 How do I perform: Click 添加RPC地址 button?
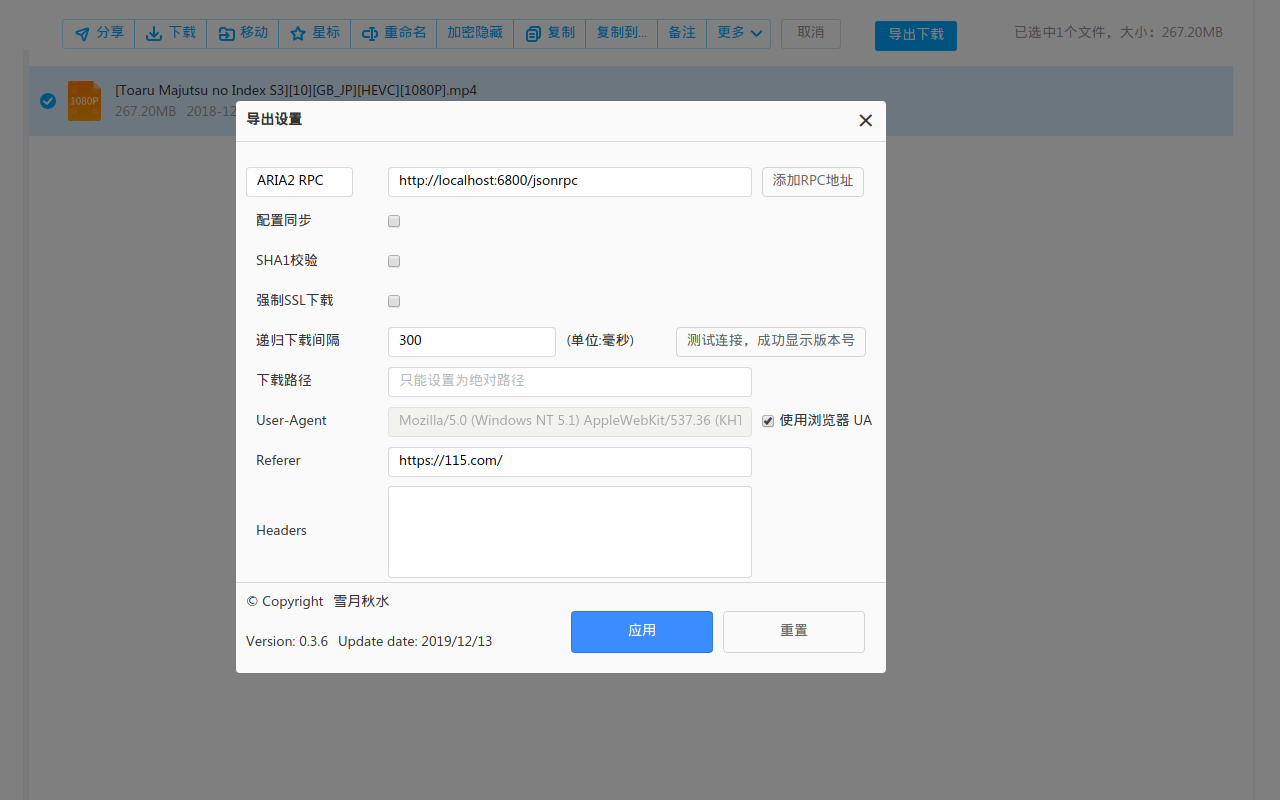coord(813,181)
